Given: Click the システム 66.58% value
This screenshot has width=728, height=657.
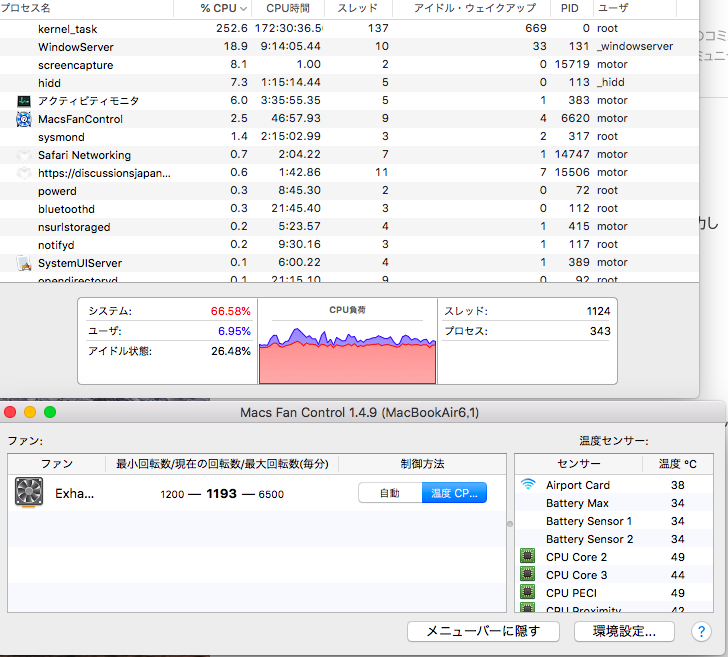Looking at the screenshot, I should pyautogui.click(x=230, y=311).
